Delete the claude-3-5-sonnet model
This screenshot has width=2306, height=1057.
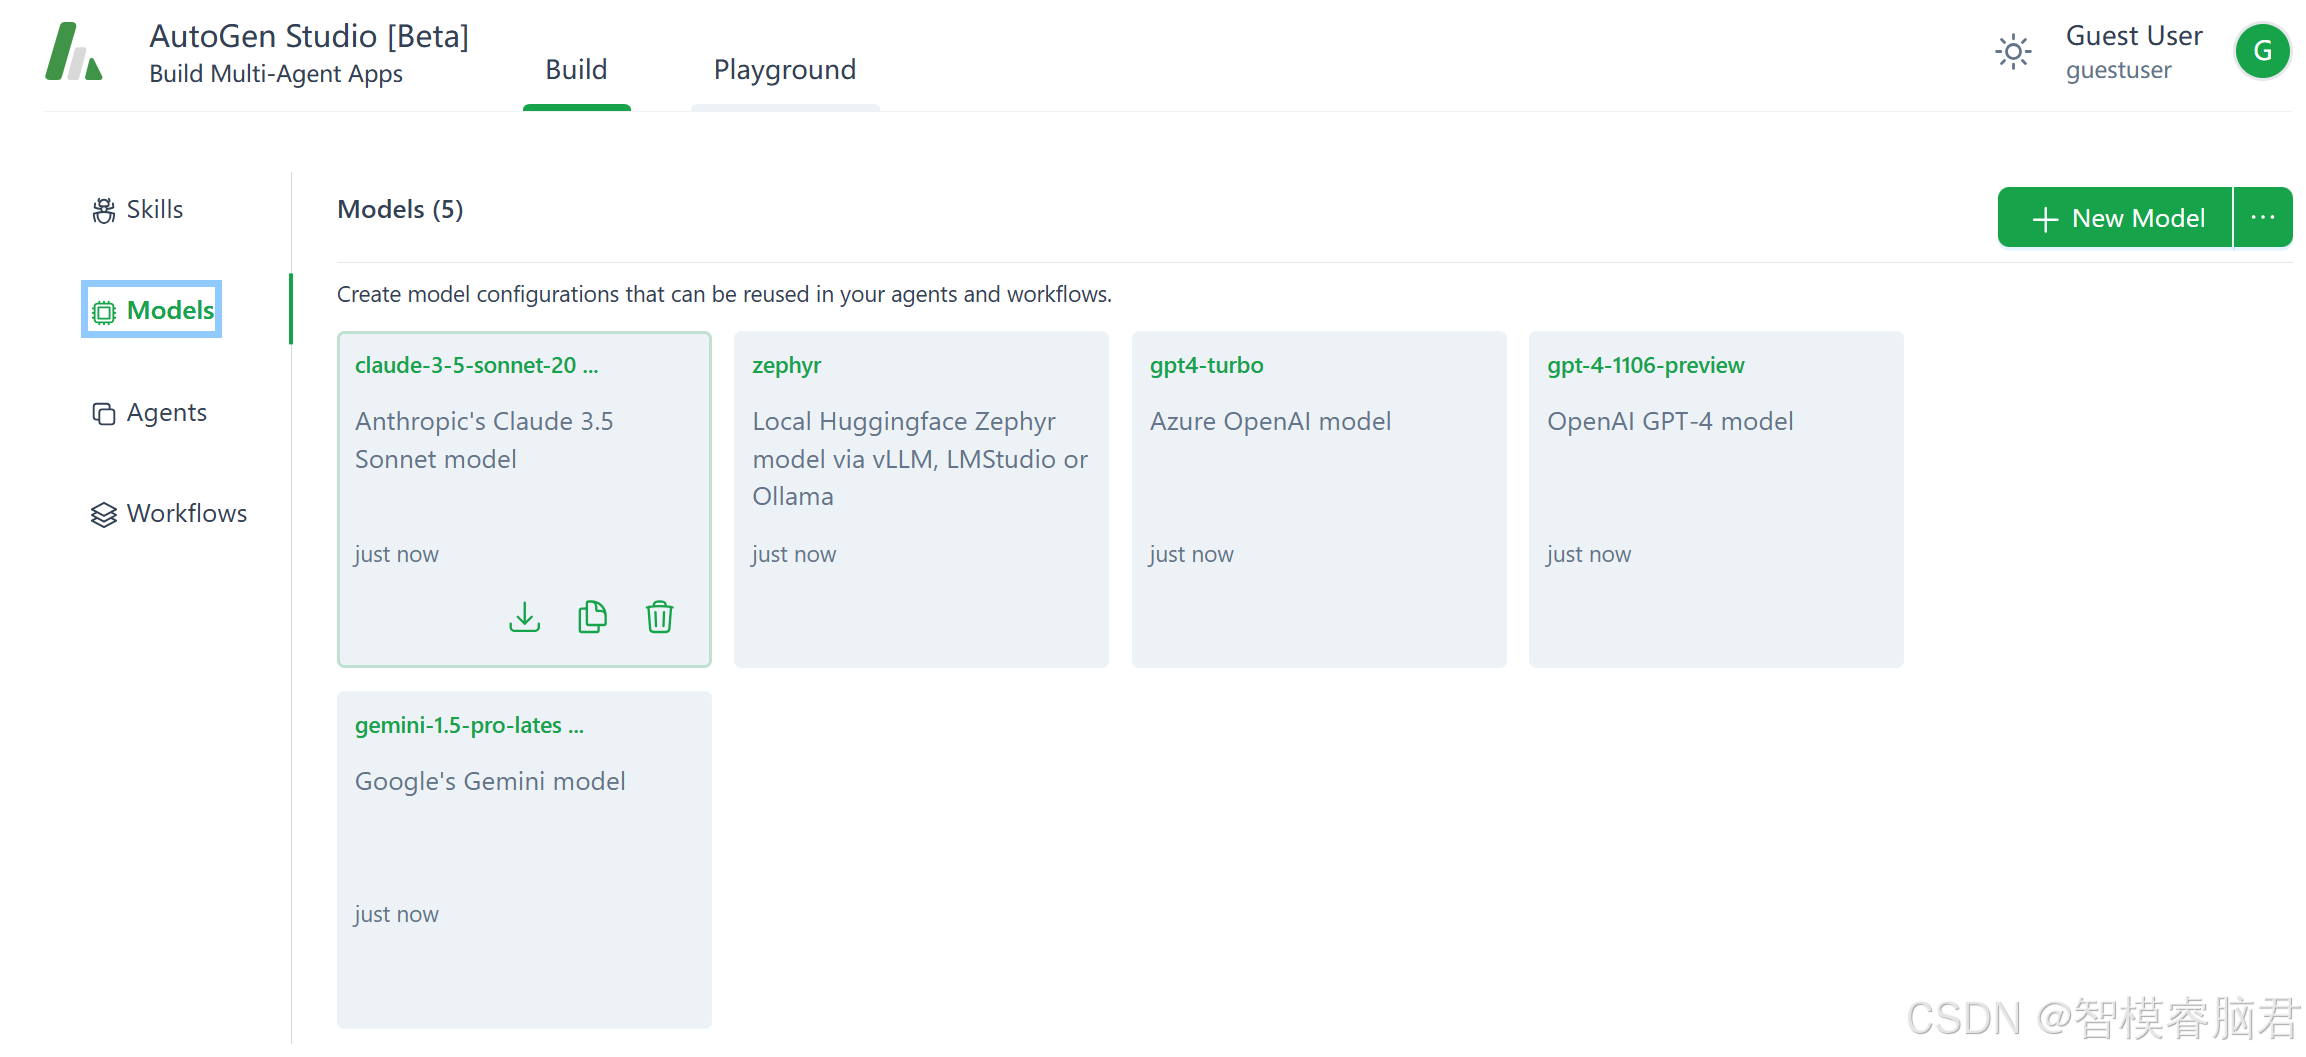[660, 617]
